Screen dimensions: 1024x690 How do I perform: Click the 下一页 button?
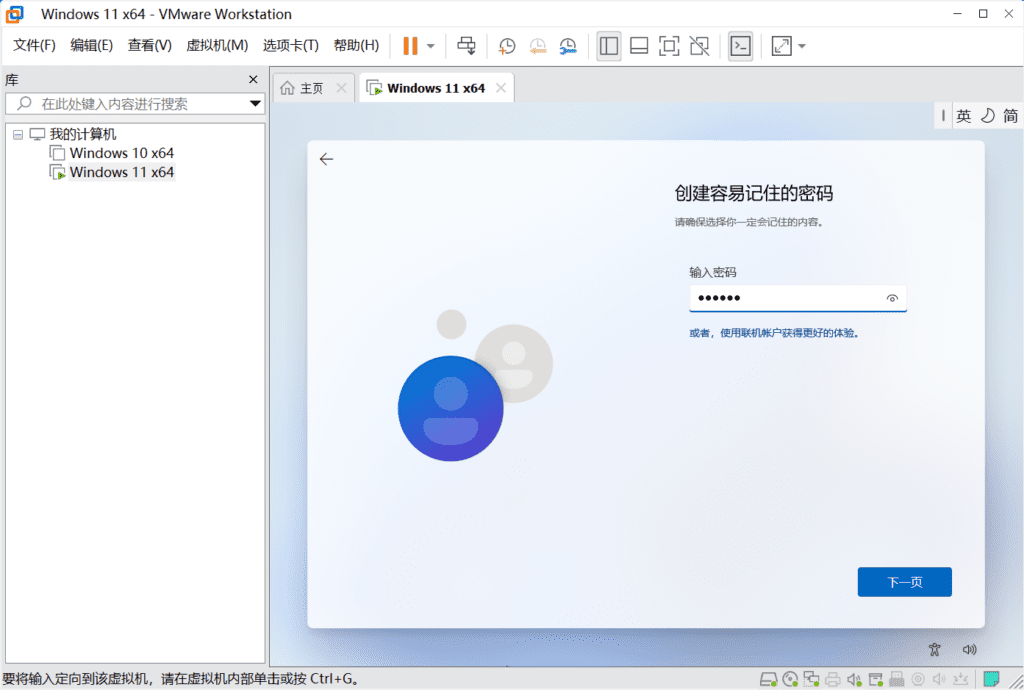[x=904, y=582]
